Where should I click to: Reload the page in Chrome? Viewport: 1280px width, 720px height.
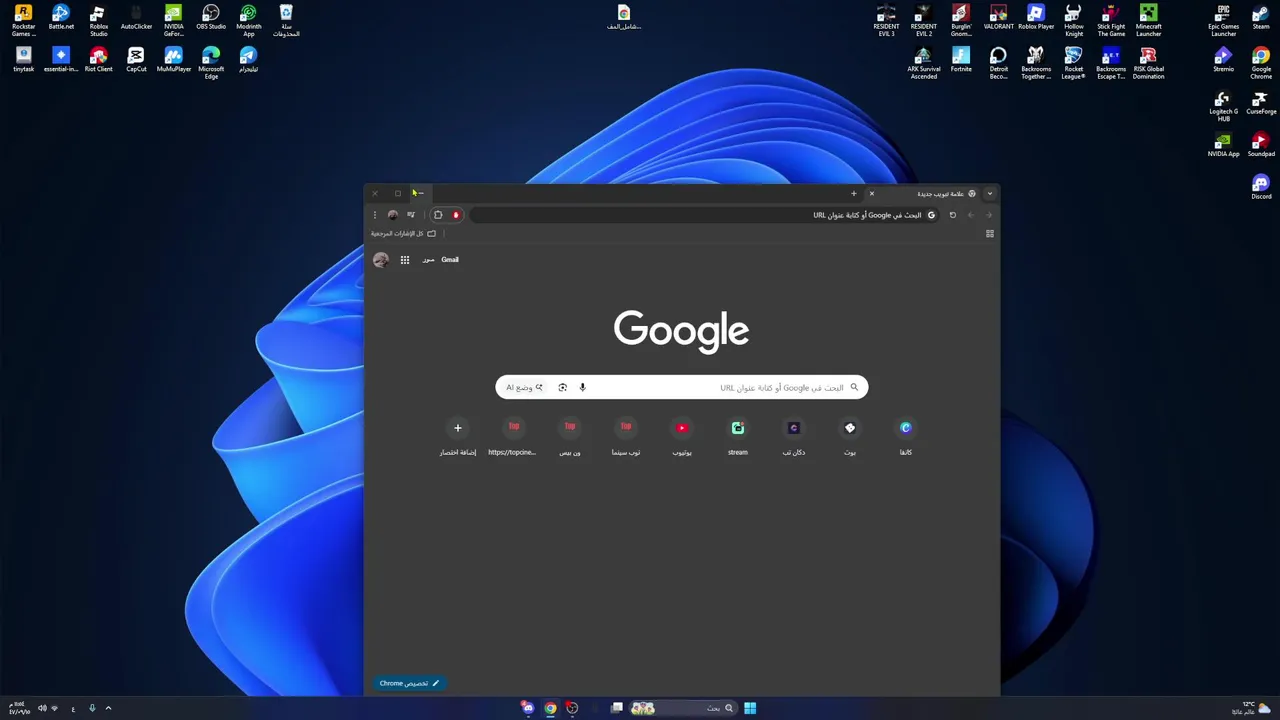tap(952, 215)
